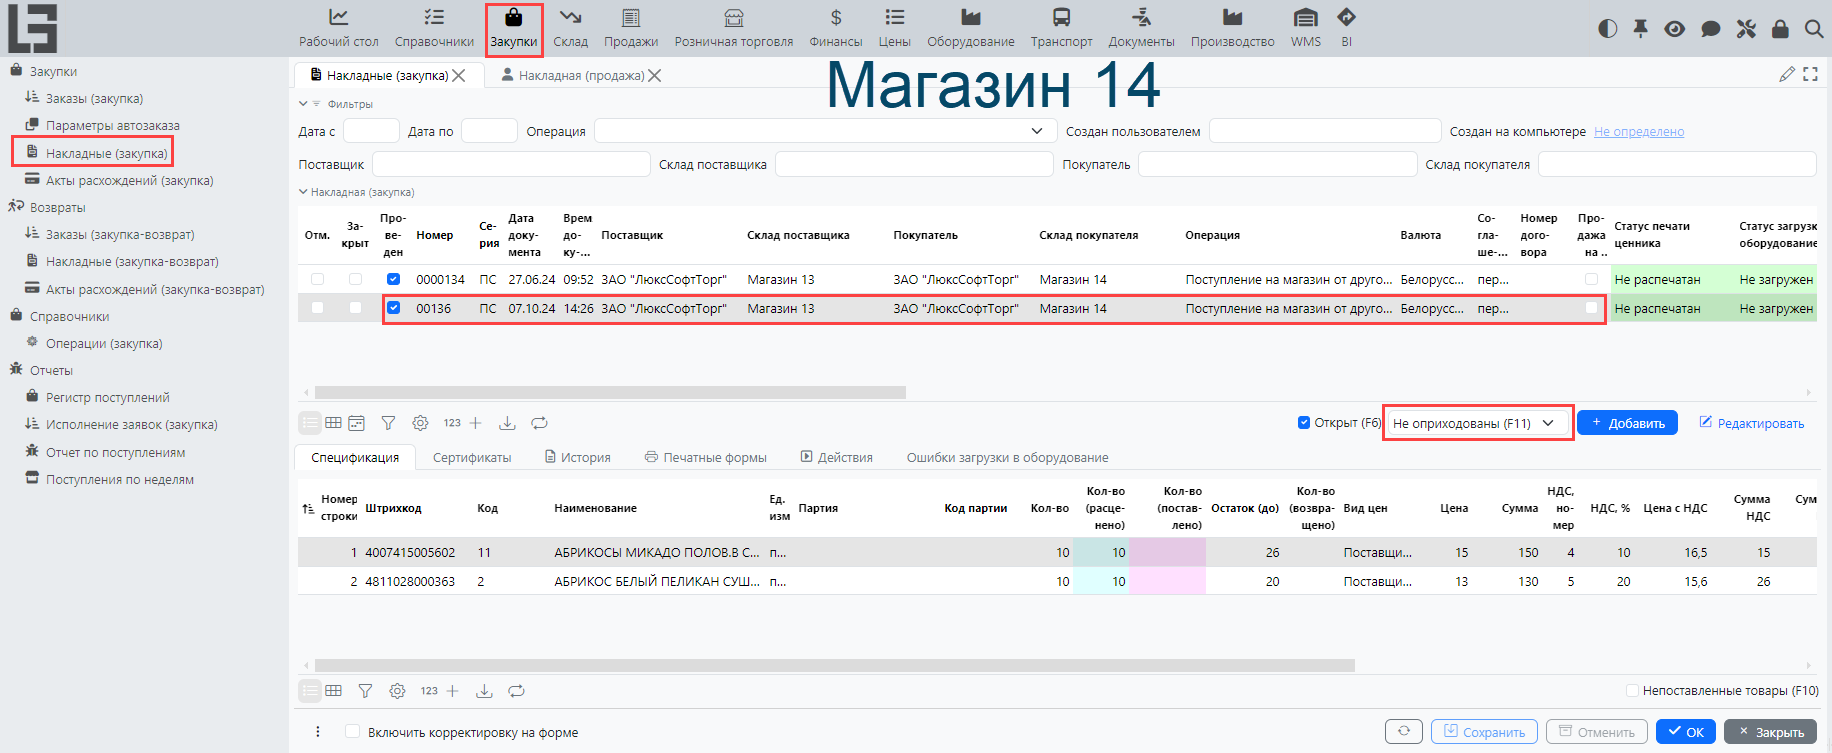The image size is (1832, 753).
Task: Collapse the Фильтры section
Action: 304,104
